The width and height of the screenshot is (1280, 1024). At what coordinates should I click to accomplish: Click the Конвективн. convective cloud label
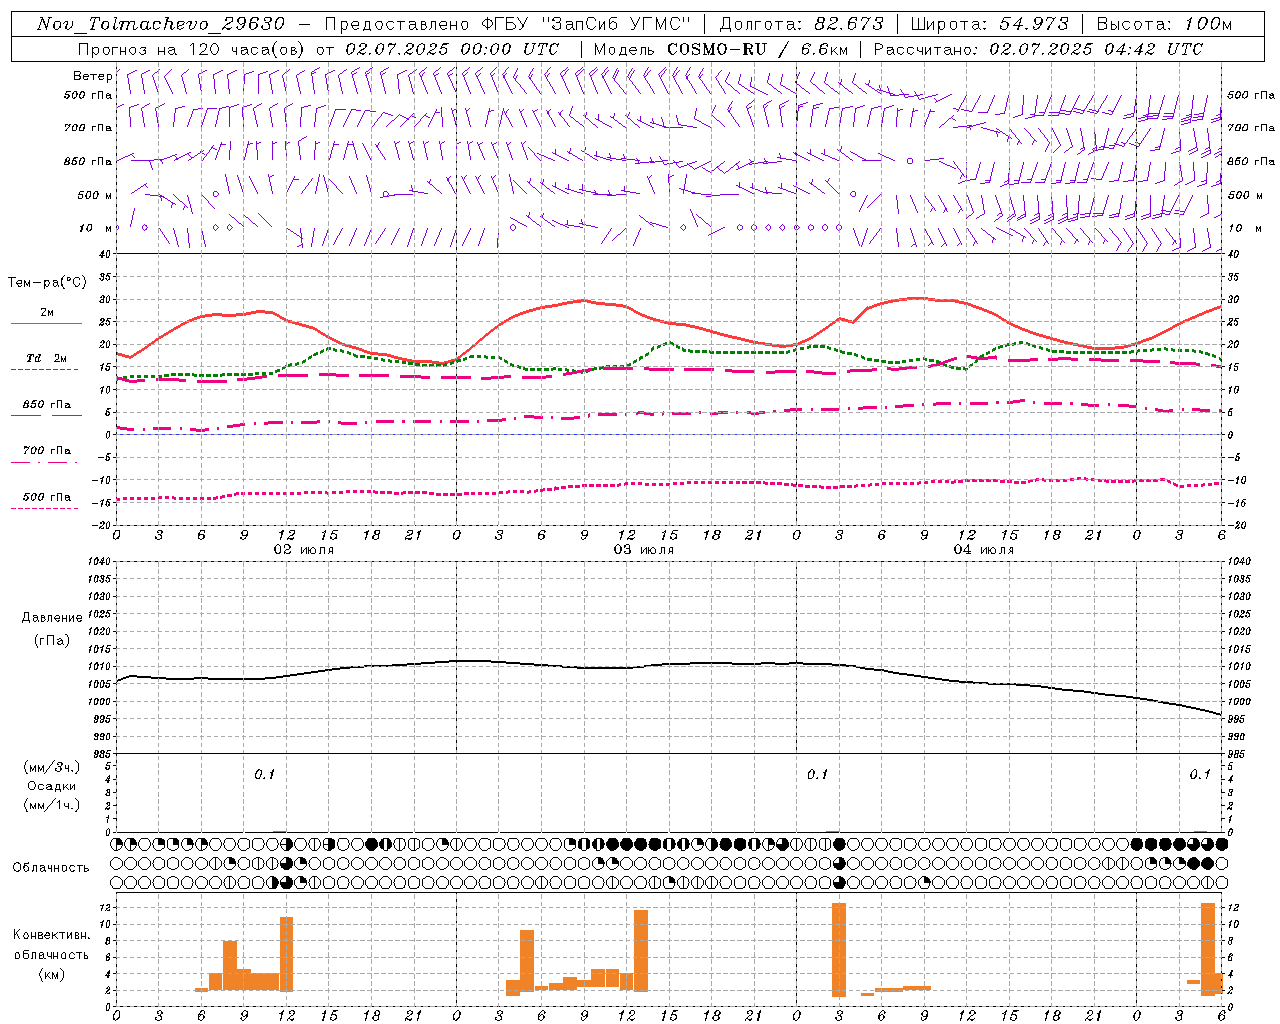[52, 935]
